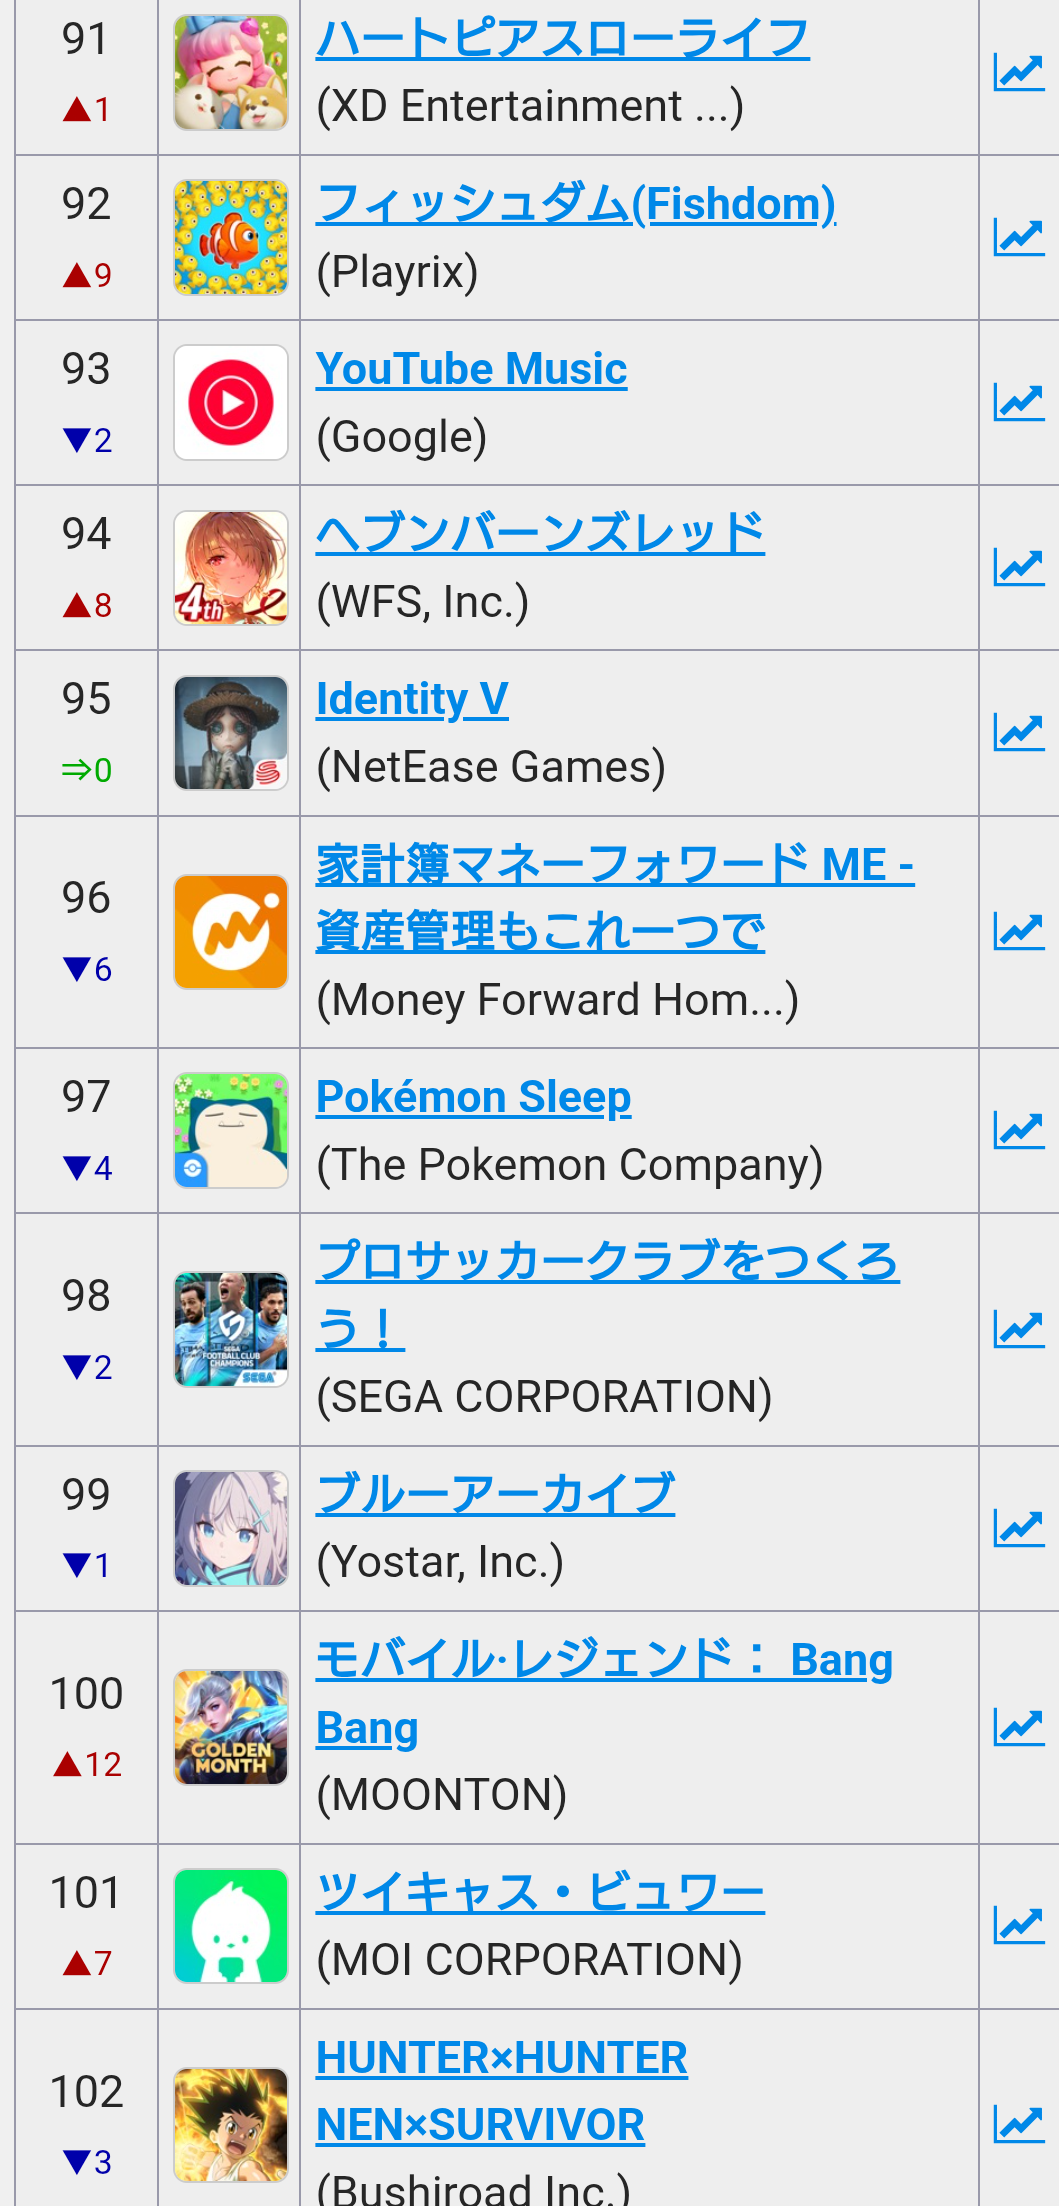Viewport: 1059px width, 2206px height.
Task: Open chart icon for ツイキャス・ビュワー
Action: (1018, 1925)
